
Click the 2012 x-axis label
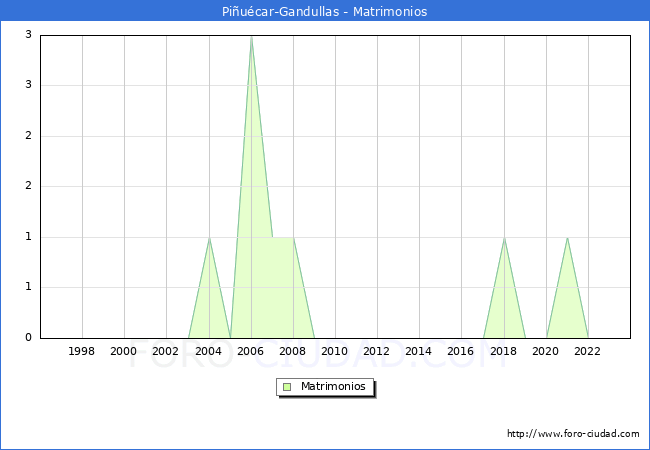pos(376,351)
